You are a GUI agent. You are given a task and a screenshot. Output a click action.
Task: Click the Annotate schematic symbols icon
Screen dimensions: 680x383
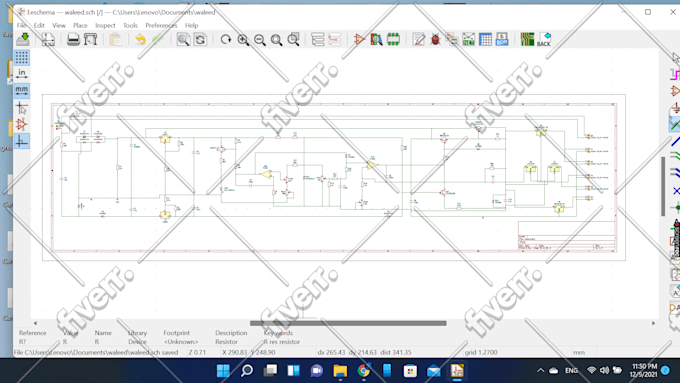coord(418,39)
